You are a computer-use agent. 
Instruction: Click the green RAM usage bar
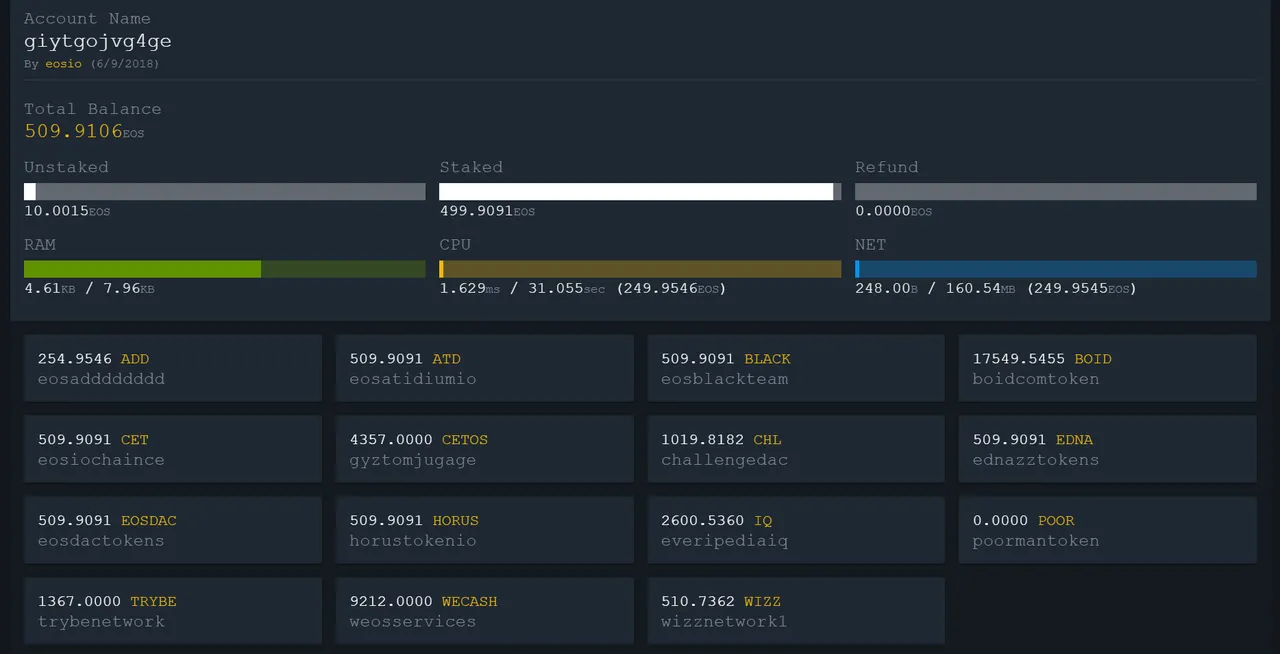[225, 269]
